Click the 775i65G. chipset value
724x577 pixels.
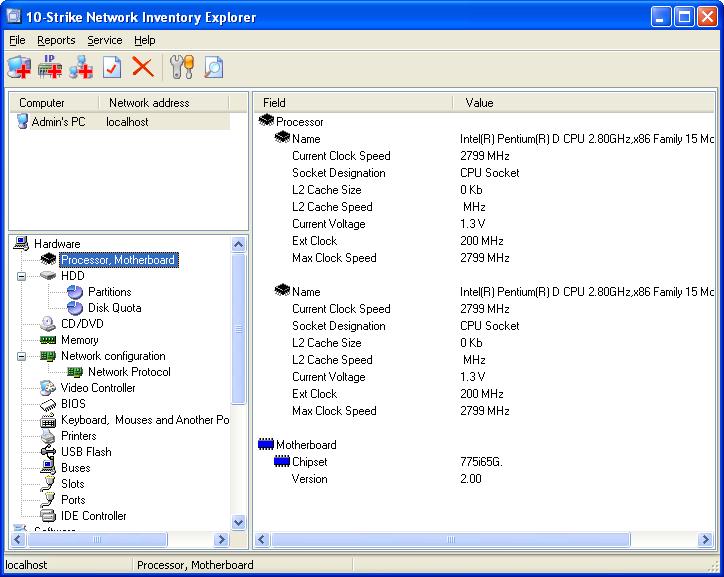click(x=481, y=462)
